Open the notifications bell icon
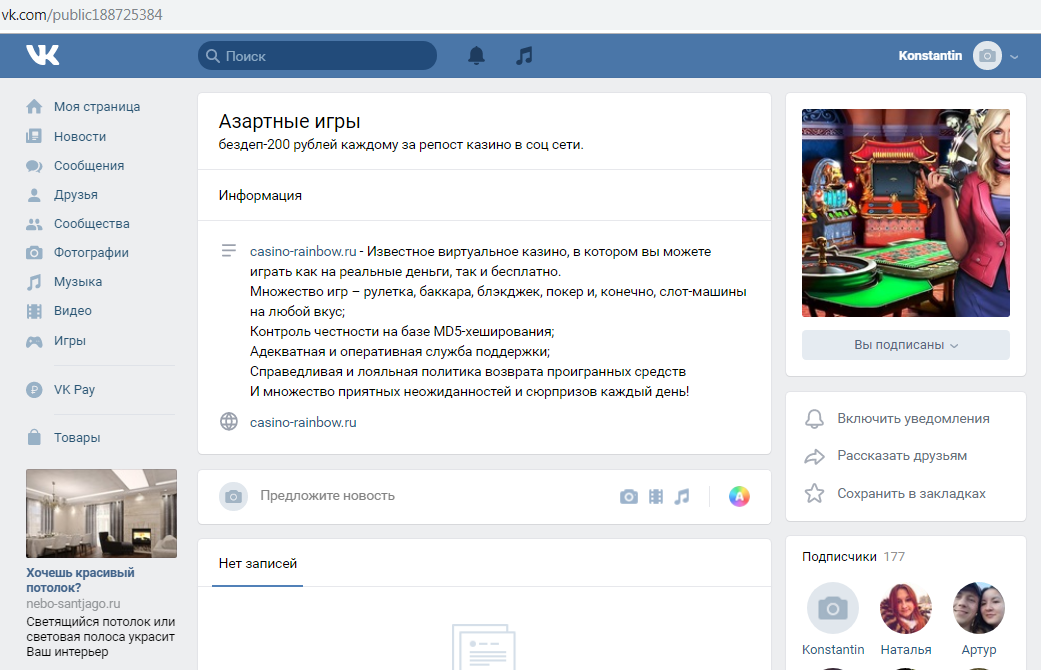1041x670 pixels. [476, 56]
